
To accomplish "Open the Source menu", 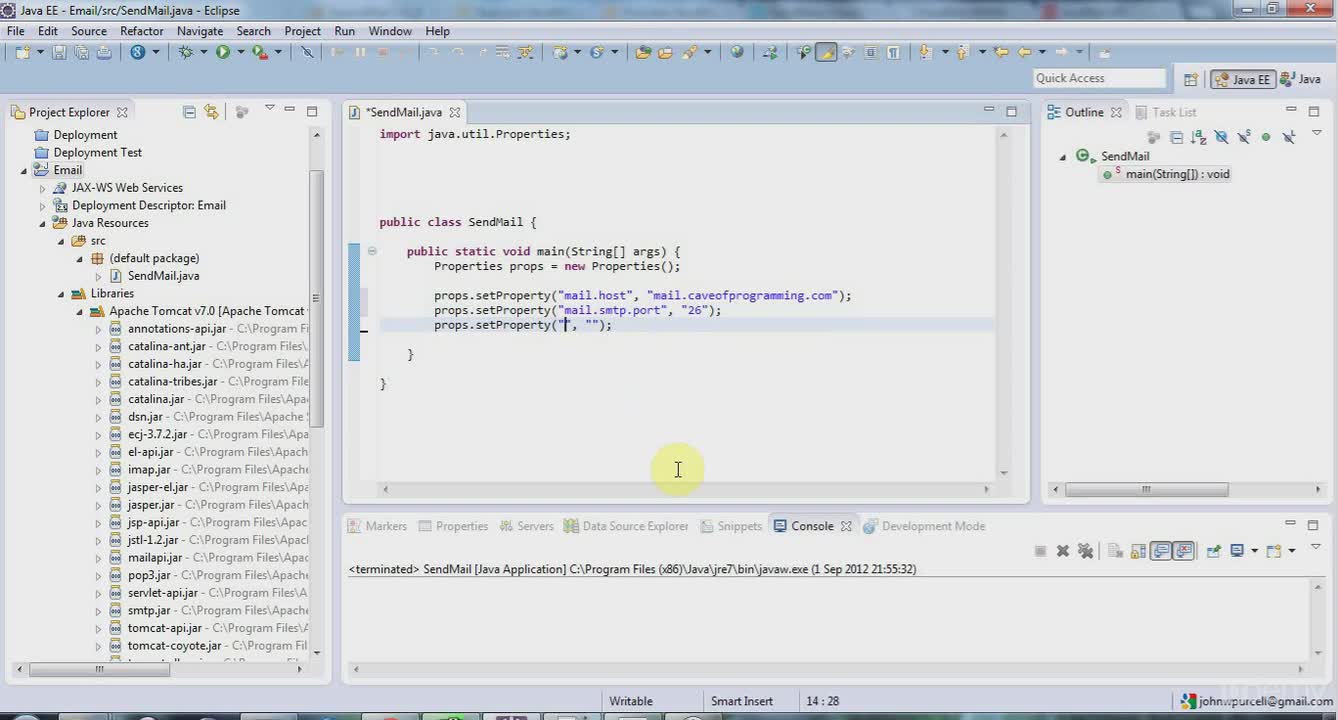I will point(88,31).
